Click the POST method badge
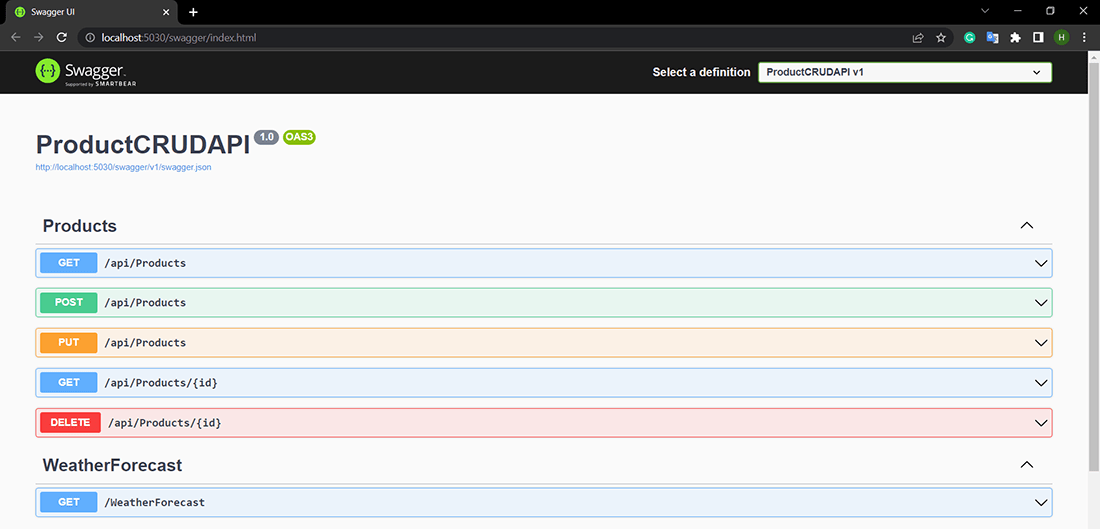 click(x=69, y=303)
